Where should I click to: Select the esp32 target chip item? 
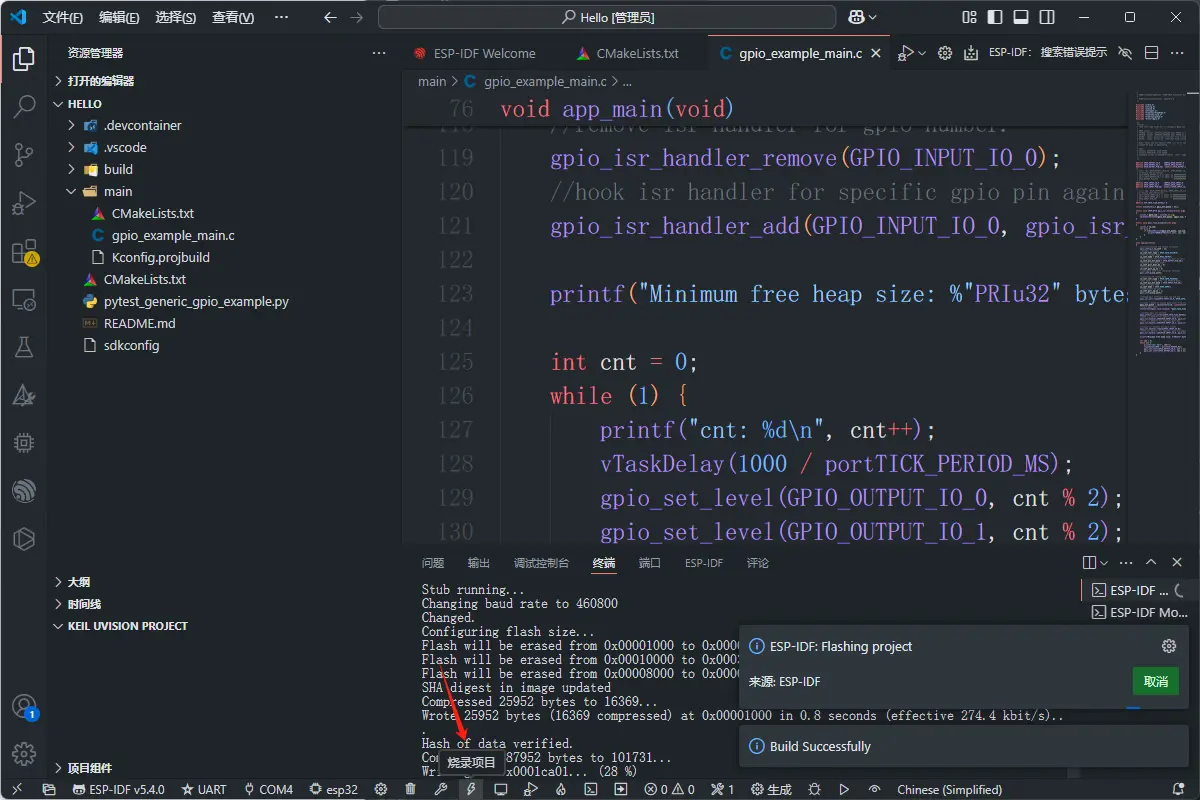334,789
